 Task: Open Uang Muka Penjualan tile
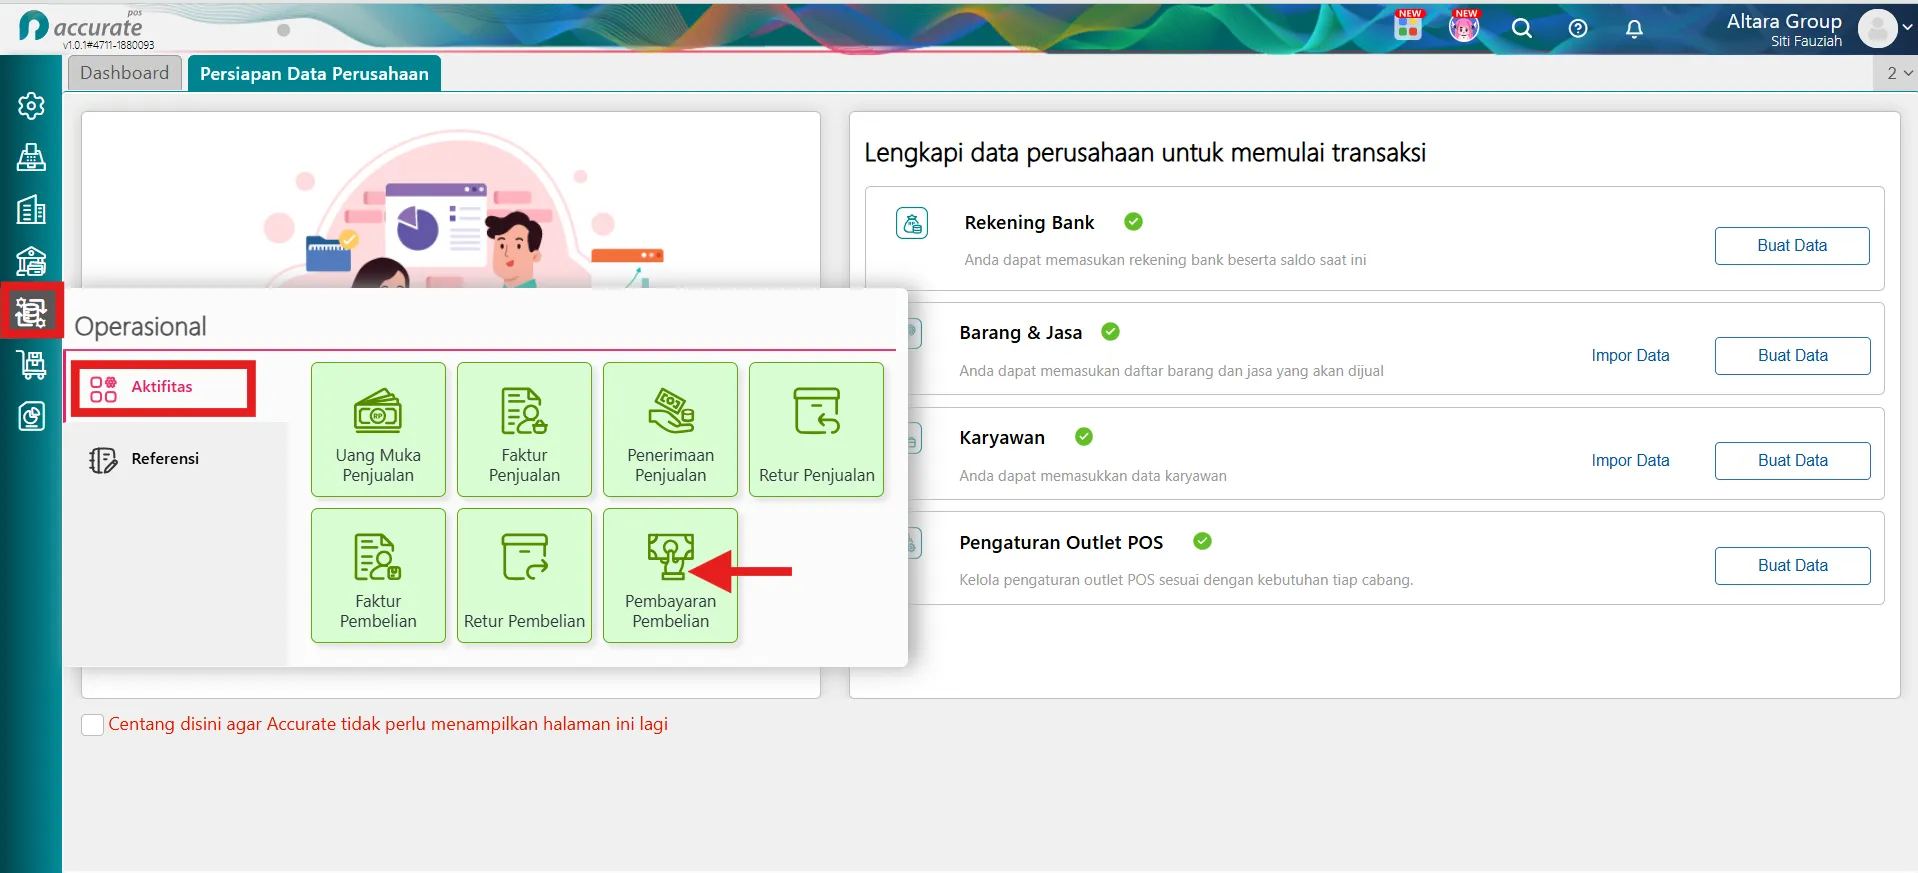coord(378,429)
